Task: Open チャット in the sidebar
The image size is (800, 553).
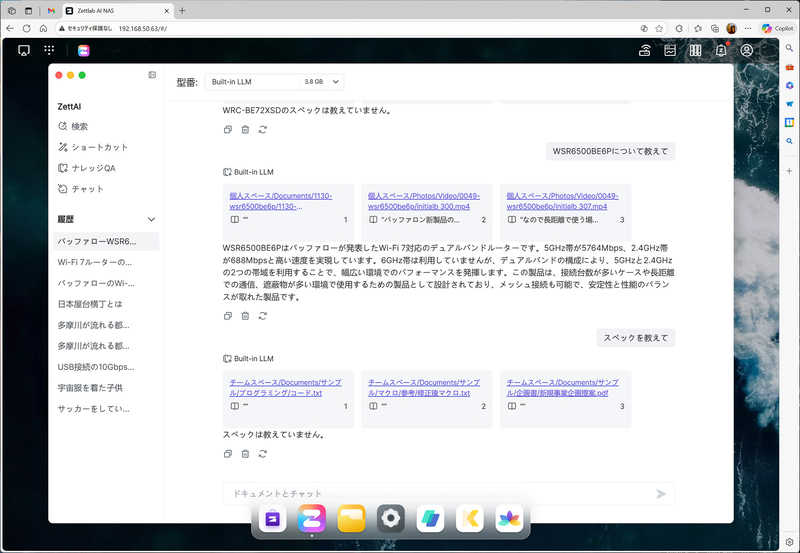Action: click(x=81, y=189)
